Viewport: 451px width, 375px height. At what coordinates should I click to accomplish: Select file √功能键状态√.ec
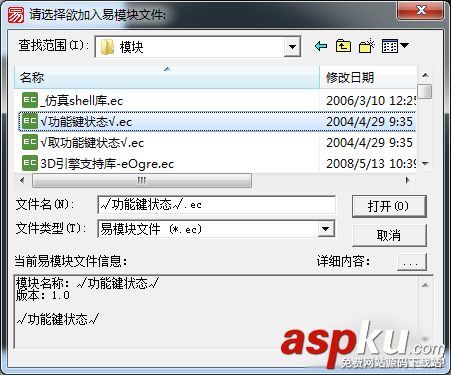(86, 121)
